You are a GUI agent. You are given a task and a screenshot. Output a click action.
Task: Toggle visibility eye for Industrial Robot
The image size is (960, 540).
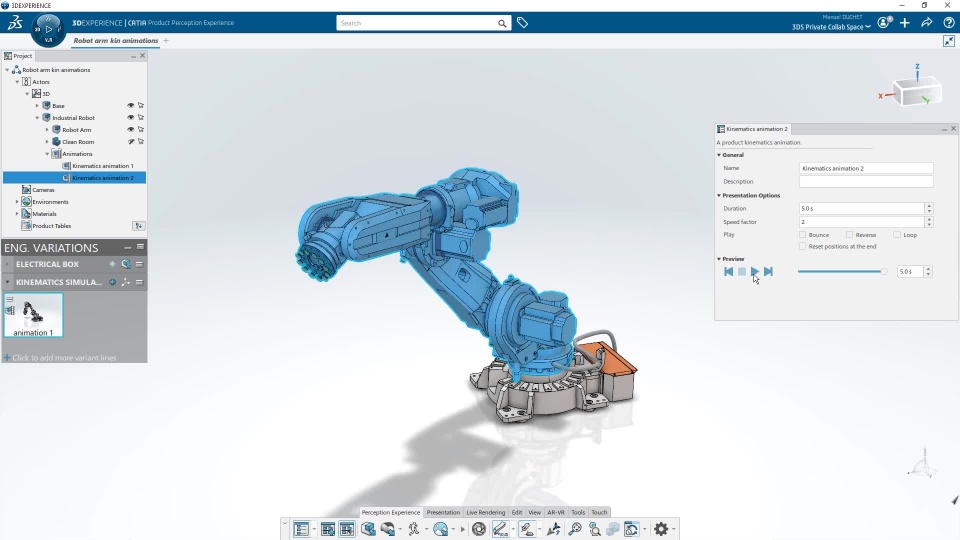130,118
